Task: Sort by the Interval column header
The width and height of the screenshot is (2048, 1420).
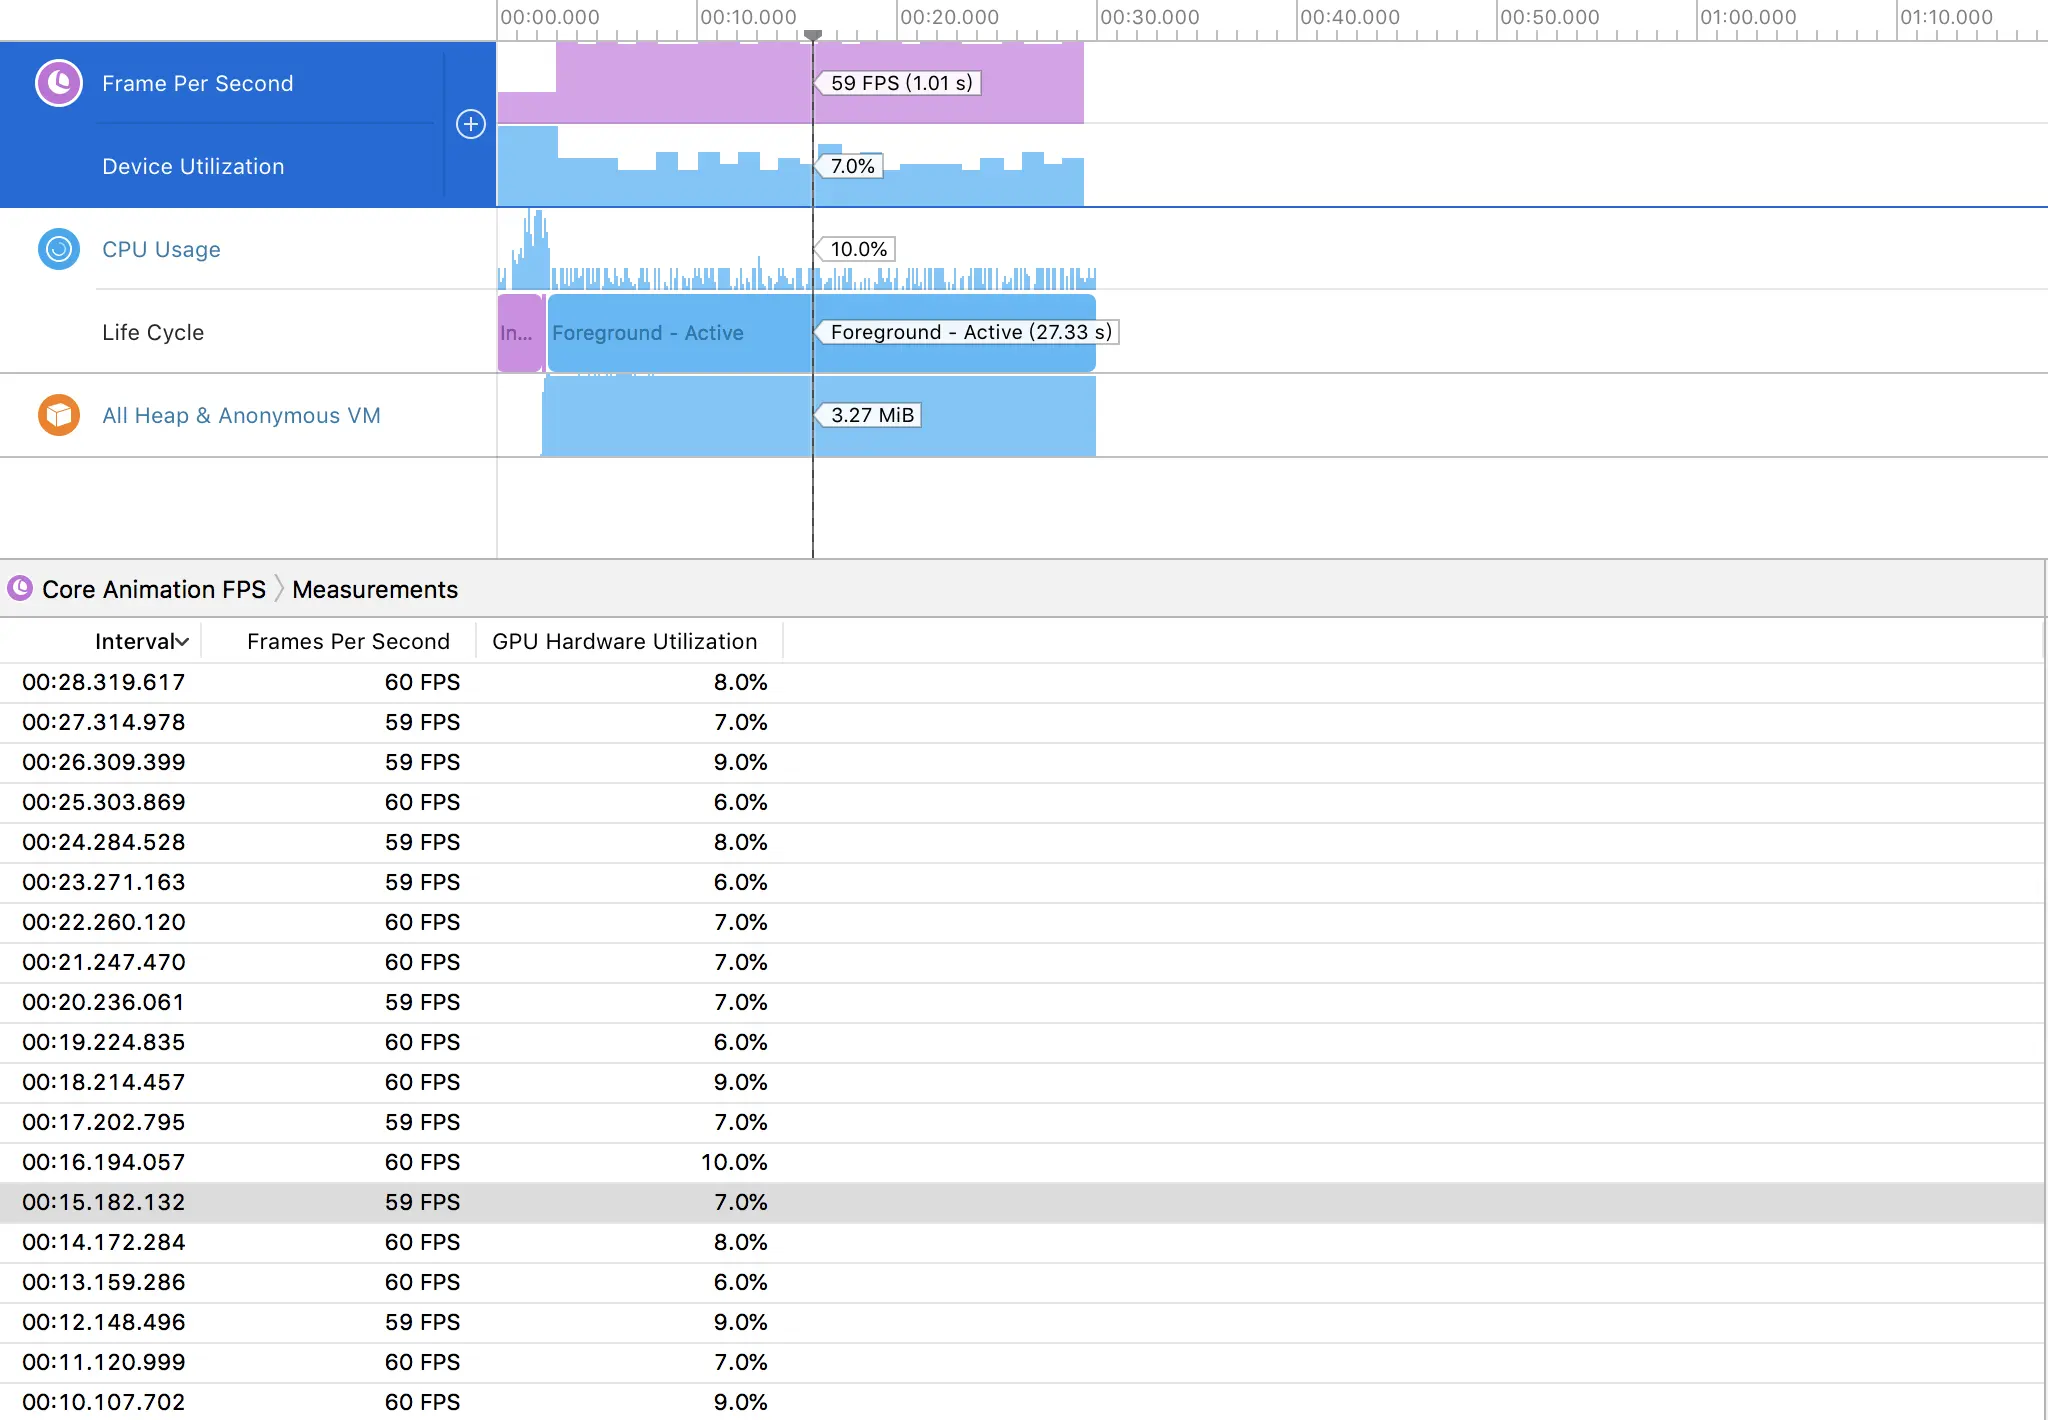Action: tap(140, 641)
